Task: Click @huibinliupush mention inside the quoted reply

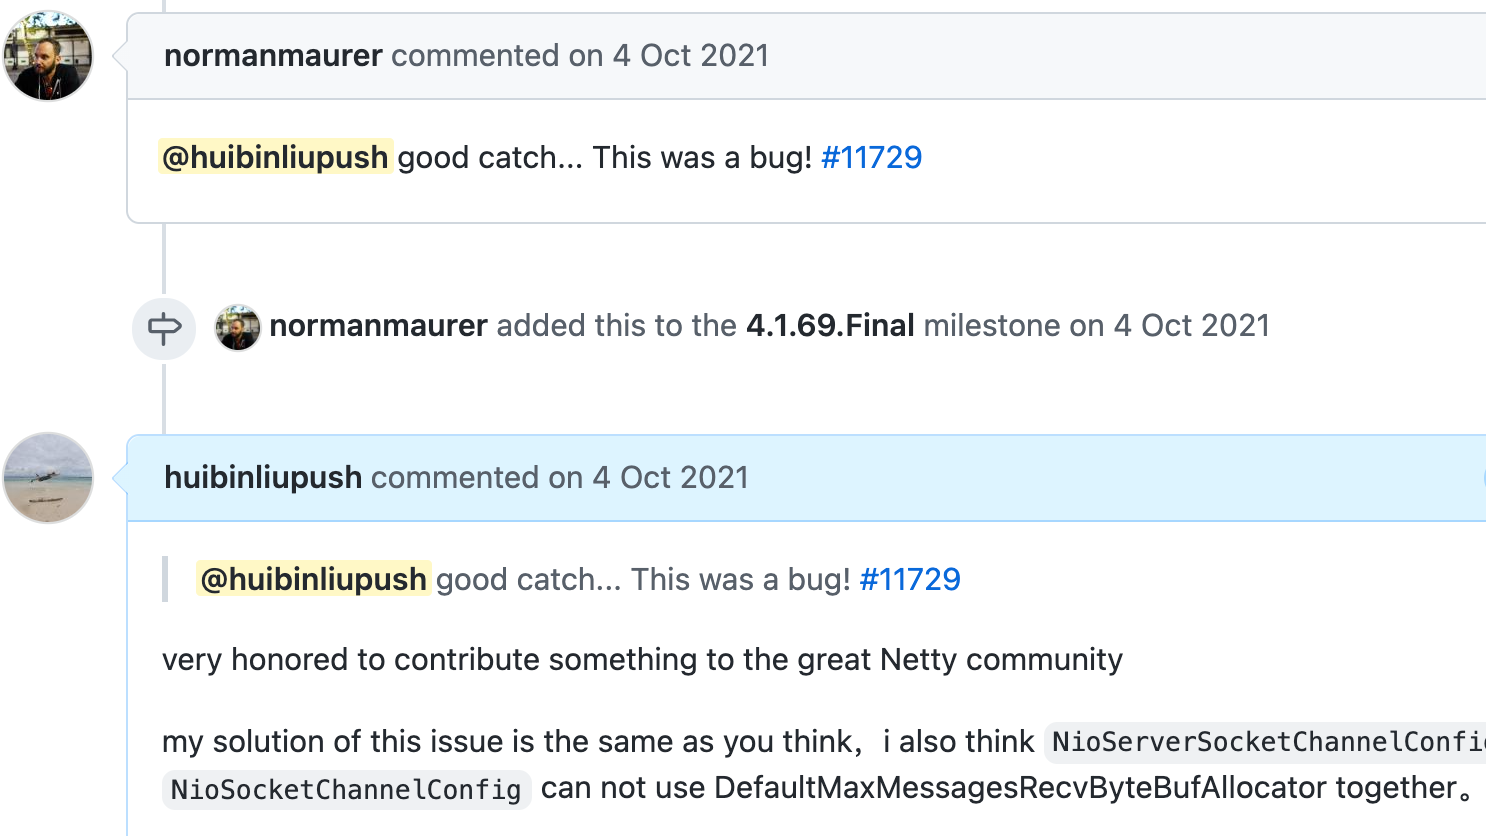Action: click(x=313, y=579)
